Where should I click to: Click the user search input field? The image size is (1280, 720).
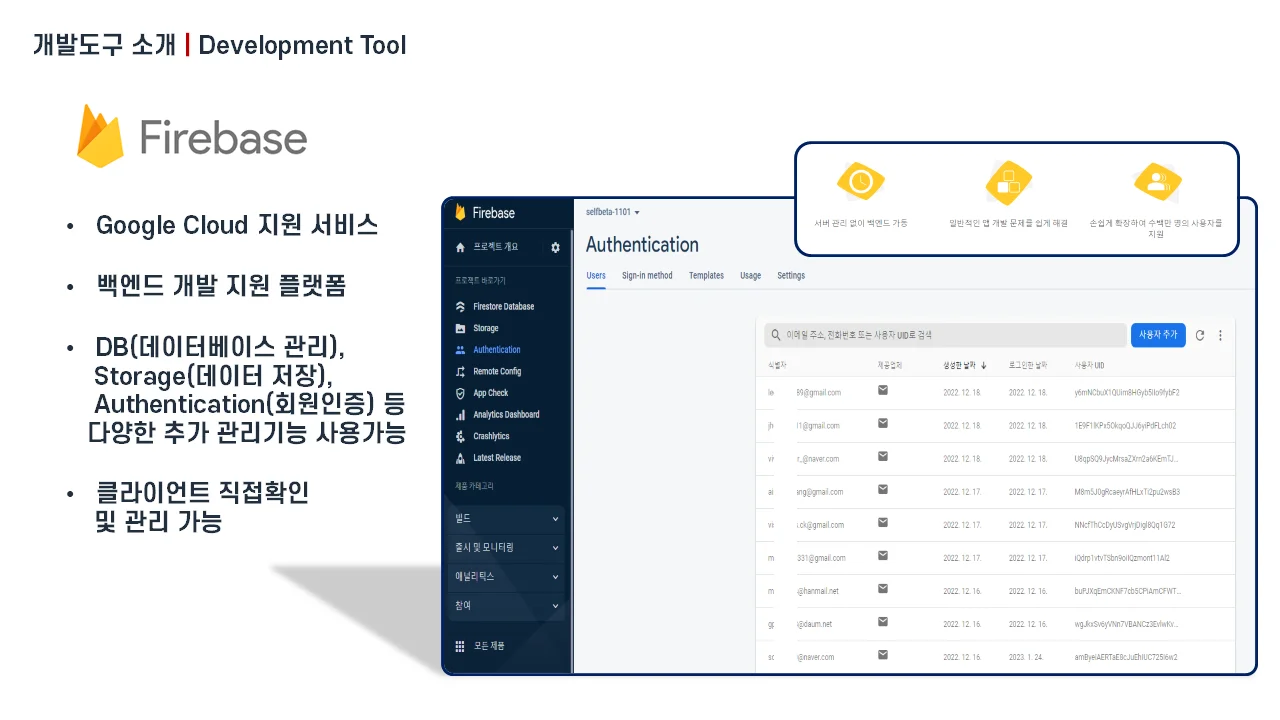point(945,335)
